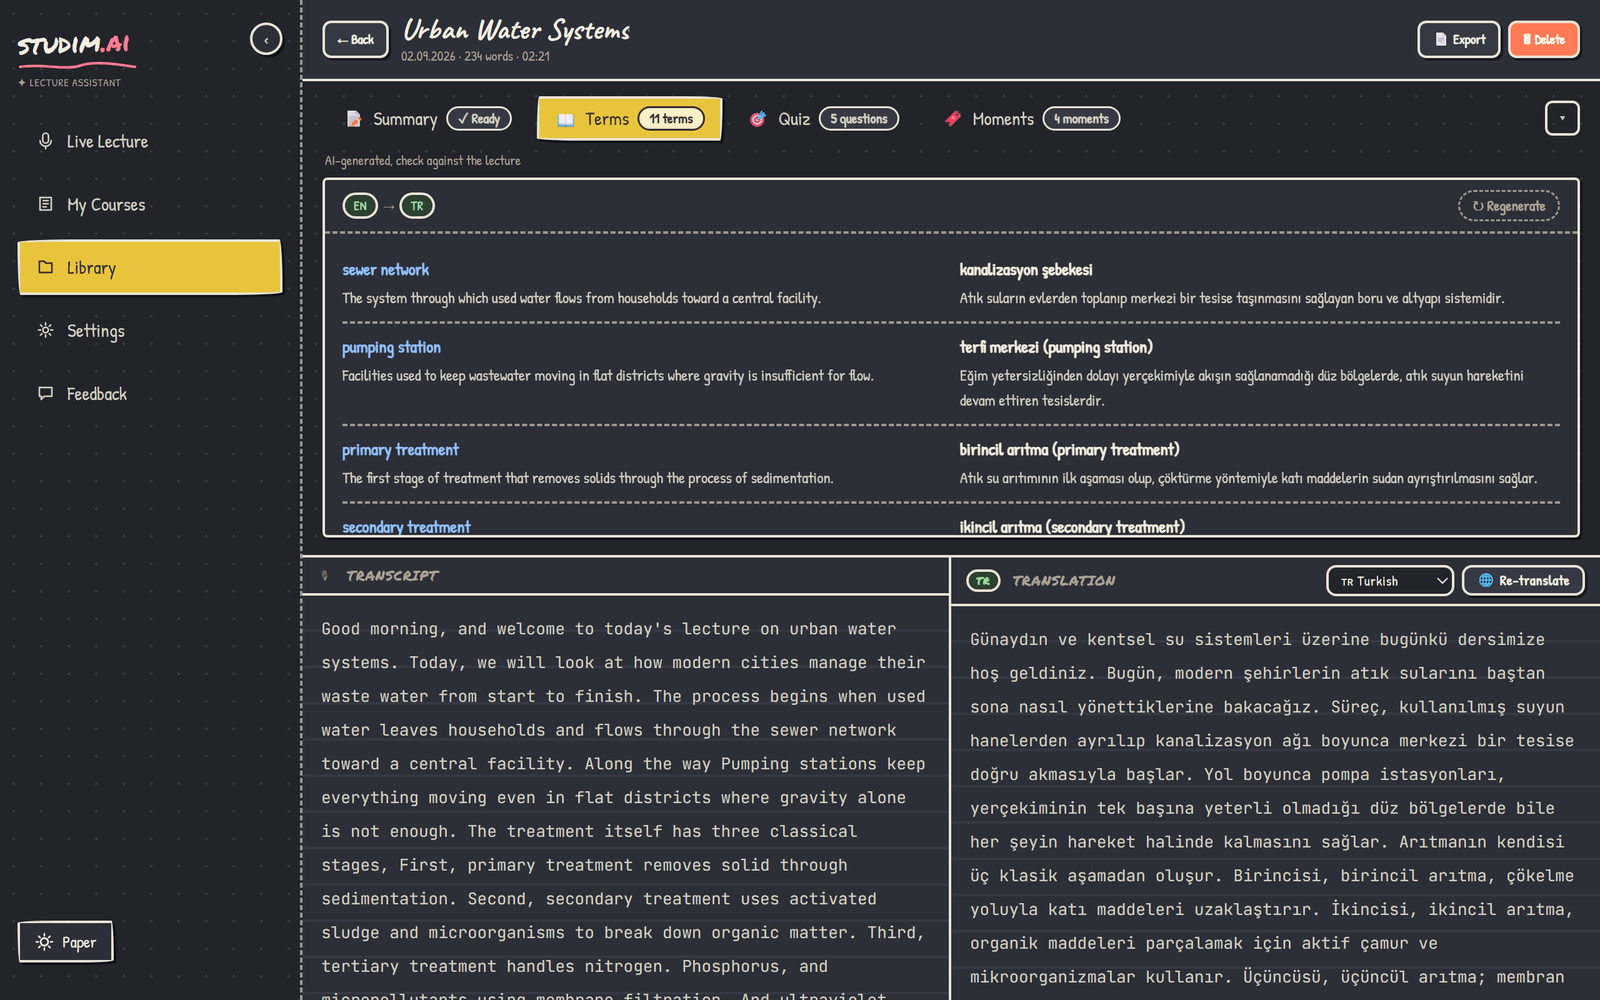Click the sewer network term
Image resolution: width=1600 pixels, height=1000 pixels.
[x=385, y=270]
